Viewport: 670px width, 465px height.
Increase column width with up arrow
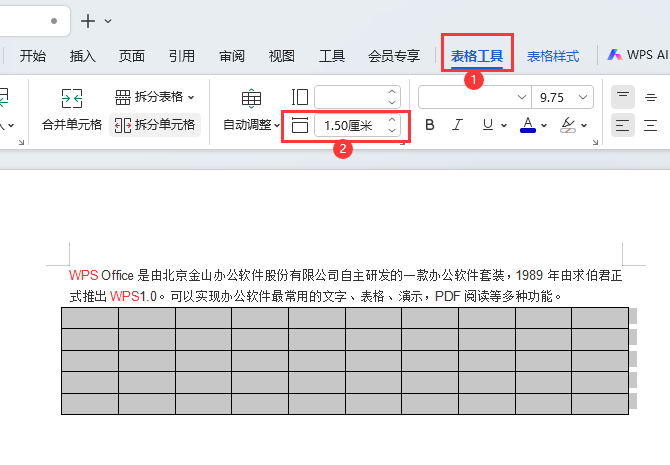pyautogui.click(x=392, y=92)
